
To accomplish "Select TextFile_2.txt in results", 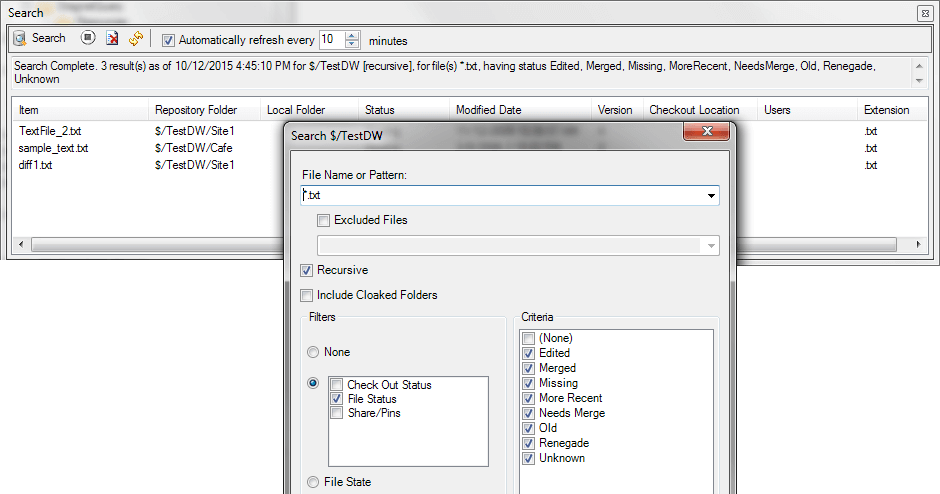I will pyautogui.click(x=48, y=131).
